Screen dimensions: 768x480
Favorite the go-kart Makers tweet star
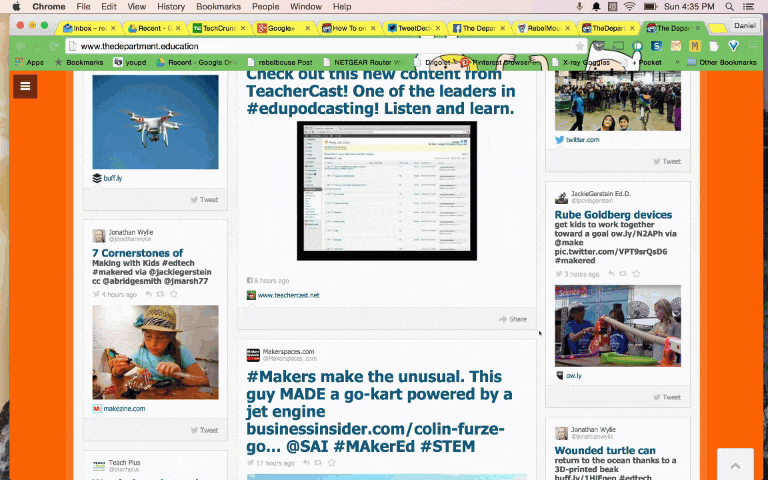332,462
